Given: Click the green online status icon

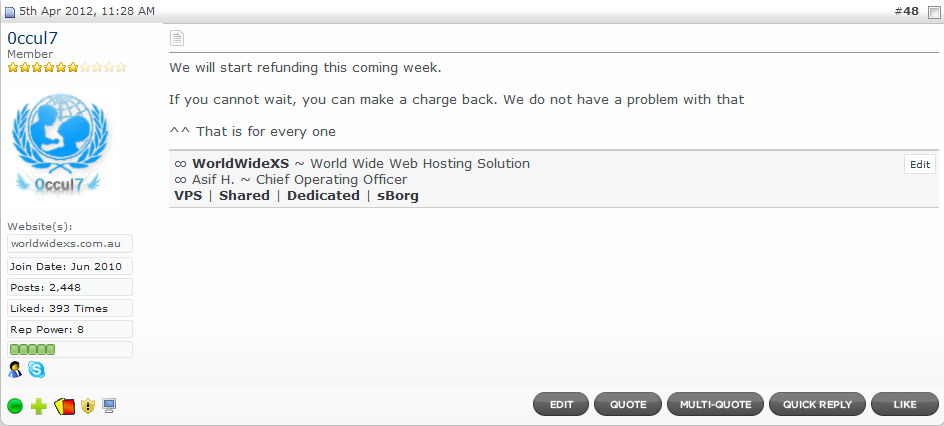Looking at the screenshot, I should tap(15, 406).
